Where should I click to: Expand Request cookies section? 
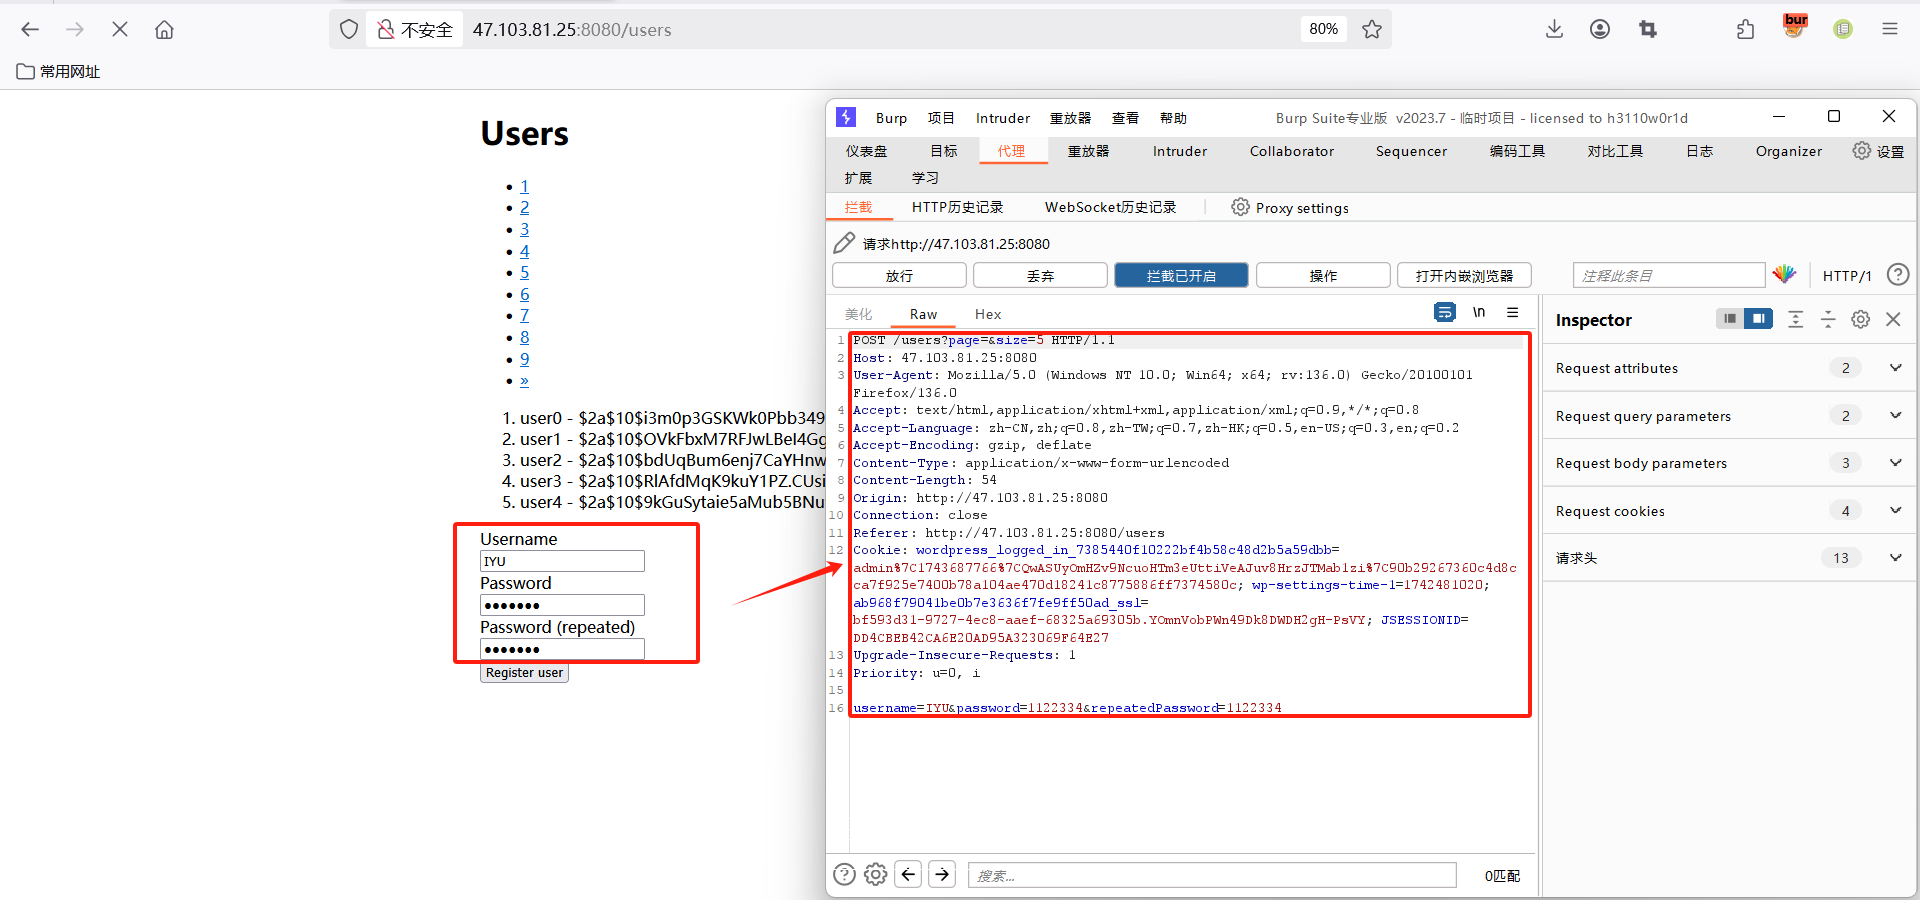tap(1728, 510)
